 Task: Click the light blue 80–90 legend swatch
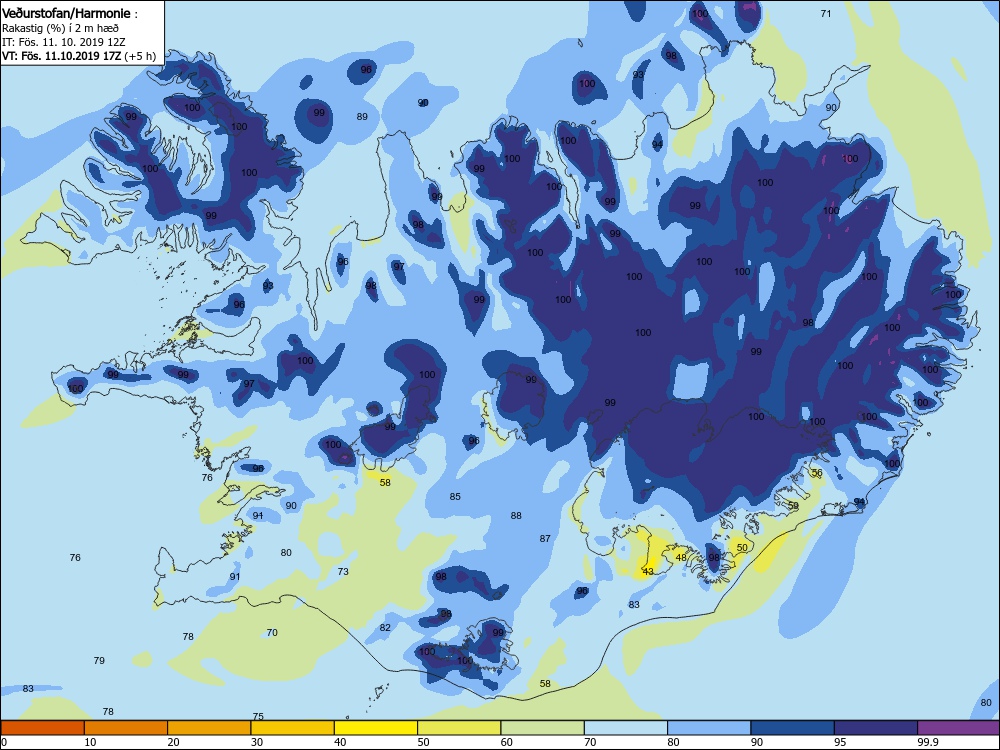tap(709, 728)
